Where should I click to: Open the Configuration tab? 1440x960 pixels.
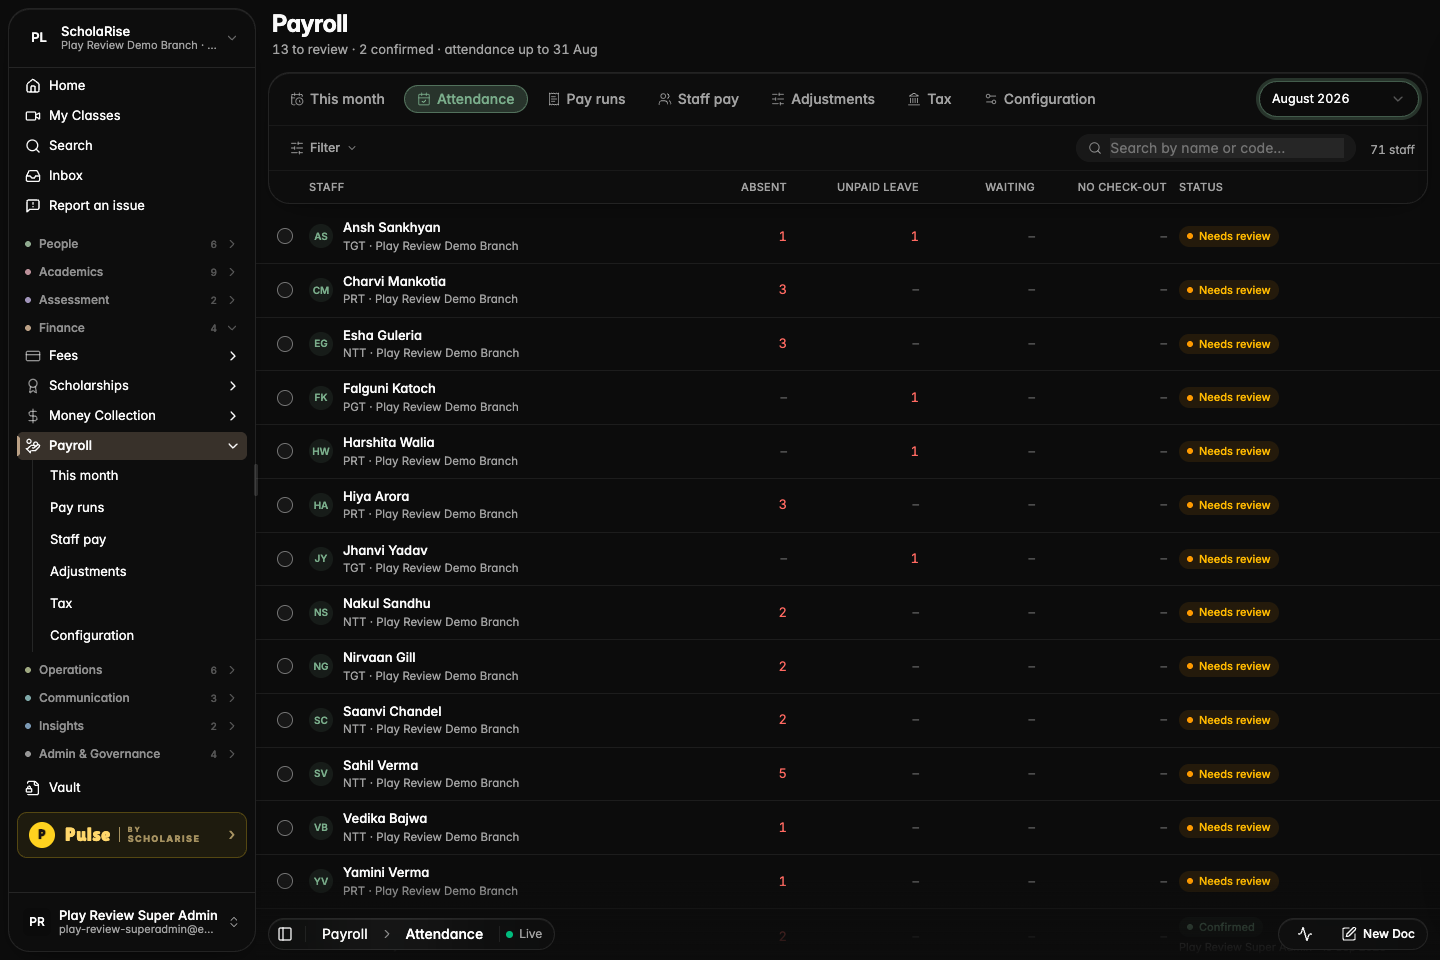tap(1040, 99)
